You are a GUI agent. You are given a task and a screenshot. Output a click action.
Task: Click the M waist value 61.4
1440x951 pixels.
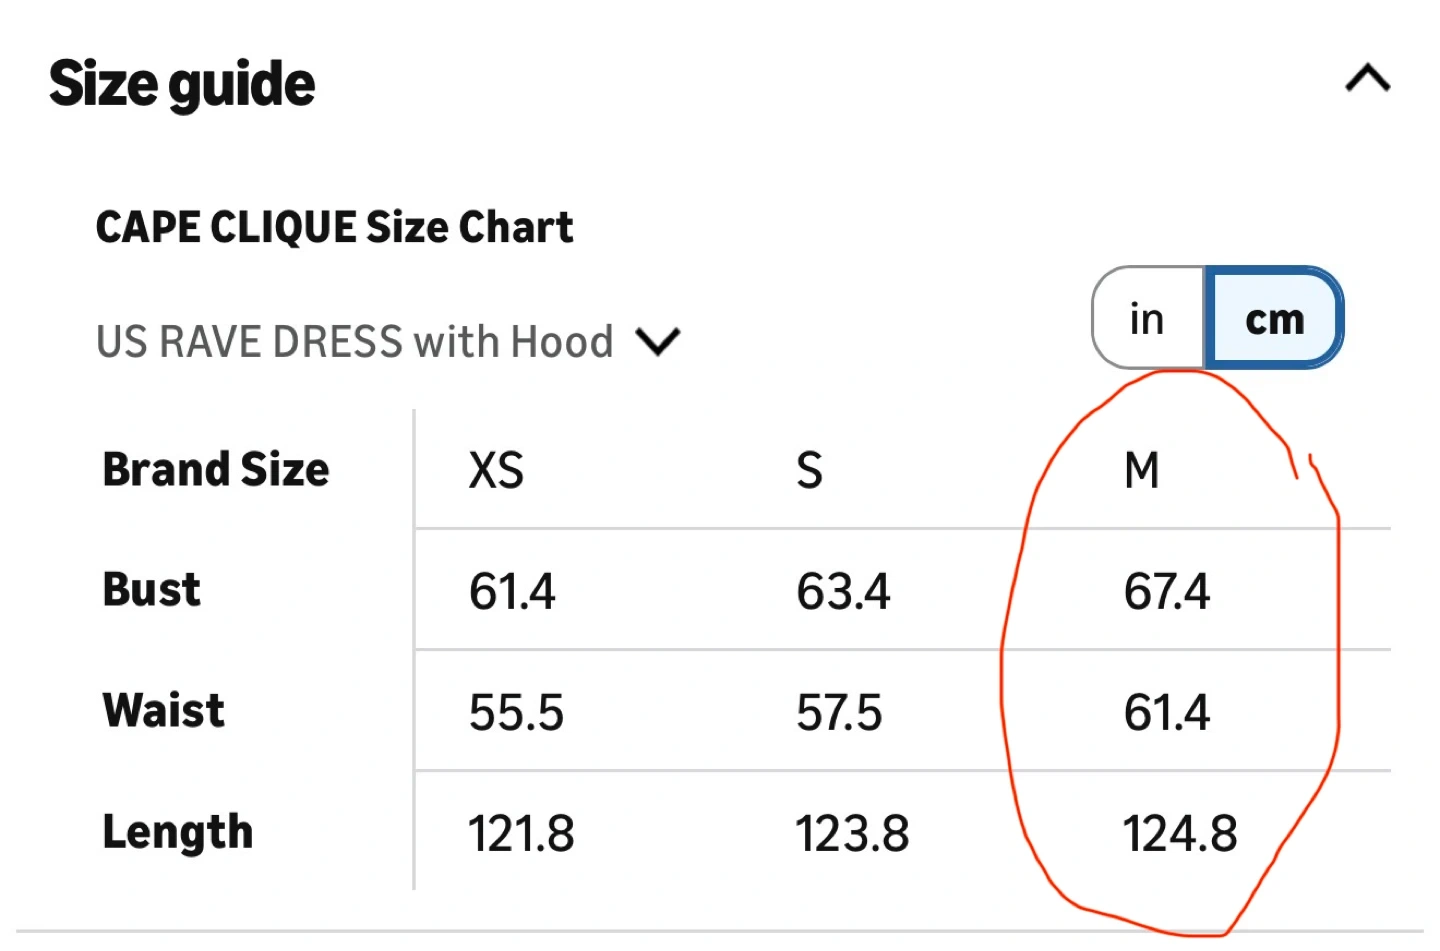[1166, 713]
